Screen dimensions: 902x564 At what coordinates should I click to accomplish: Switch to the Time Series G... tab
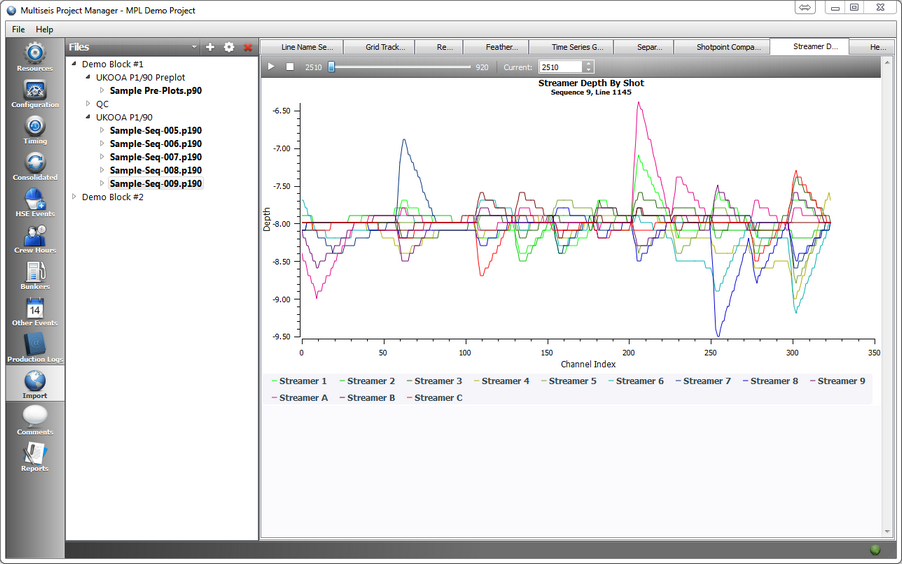pos(573,47)
